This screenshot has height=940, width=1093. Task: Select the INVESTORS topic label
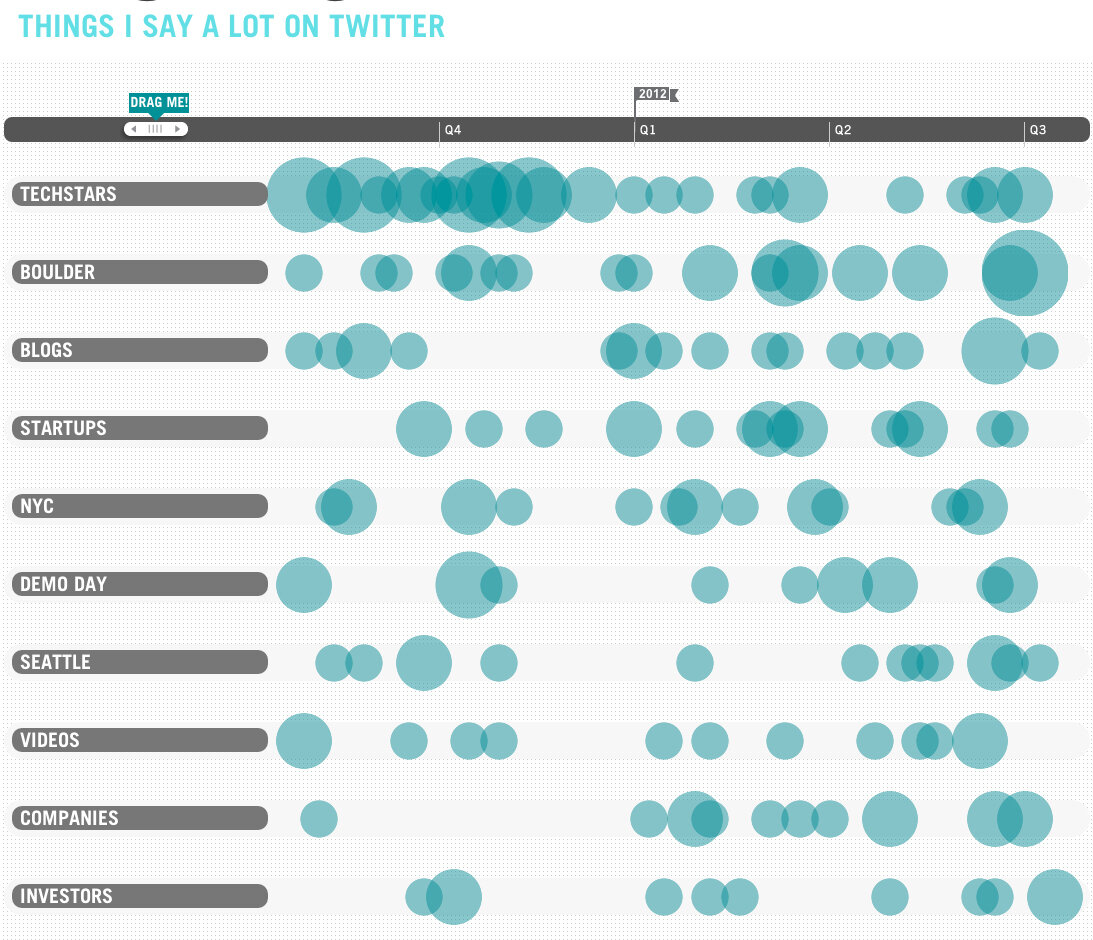point(139,896)
